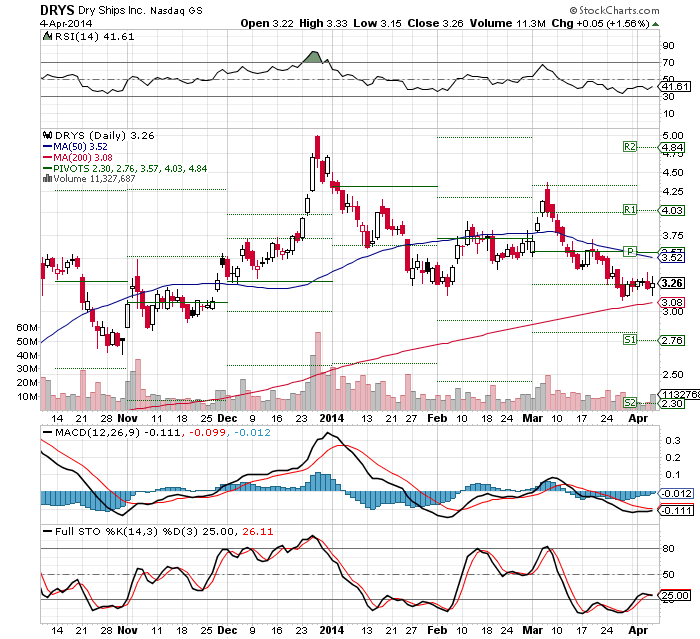Click the 3.26 last price tag
The height and width of the screenshot is (639, 700).
click(x=672, y=284)
